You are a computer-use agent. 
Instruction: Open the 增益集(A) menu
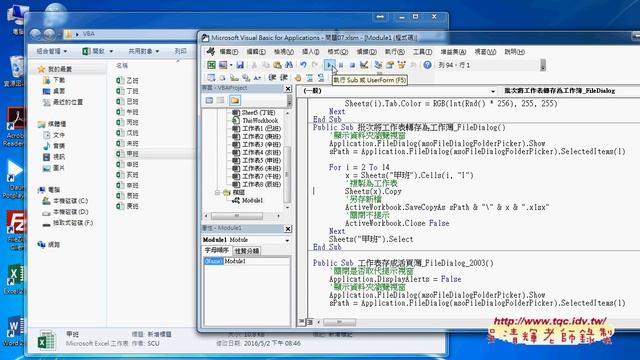453,52
